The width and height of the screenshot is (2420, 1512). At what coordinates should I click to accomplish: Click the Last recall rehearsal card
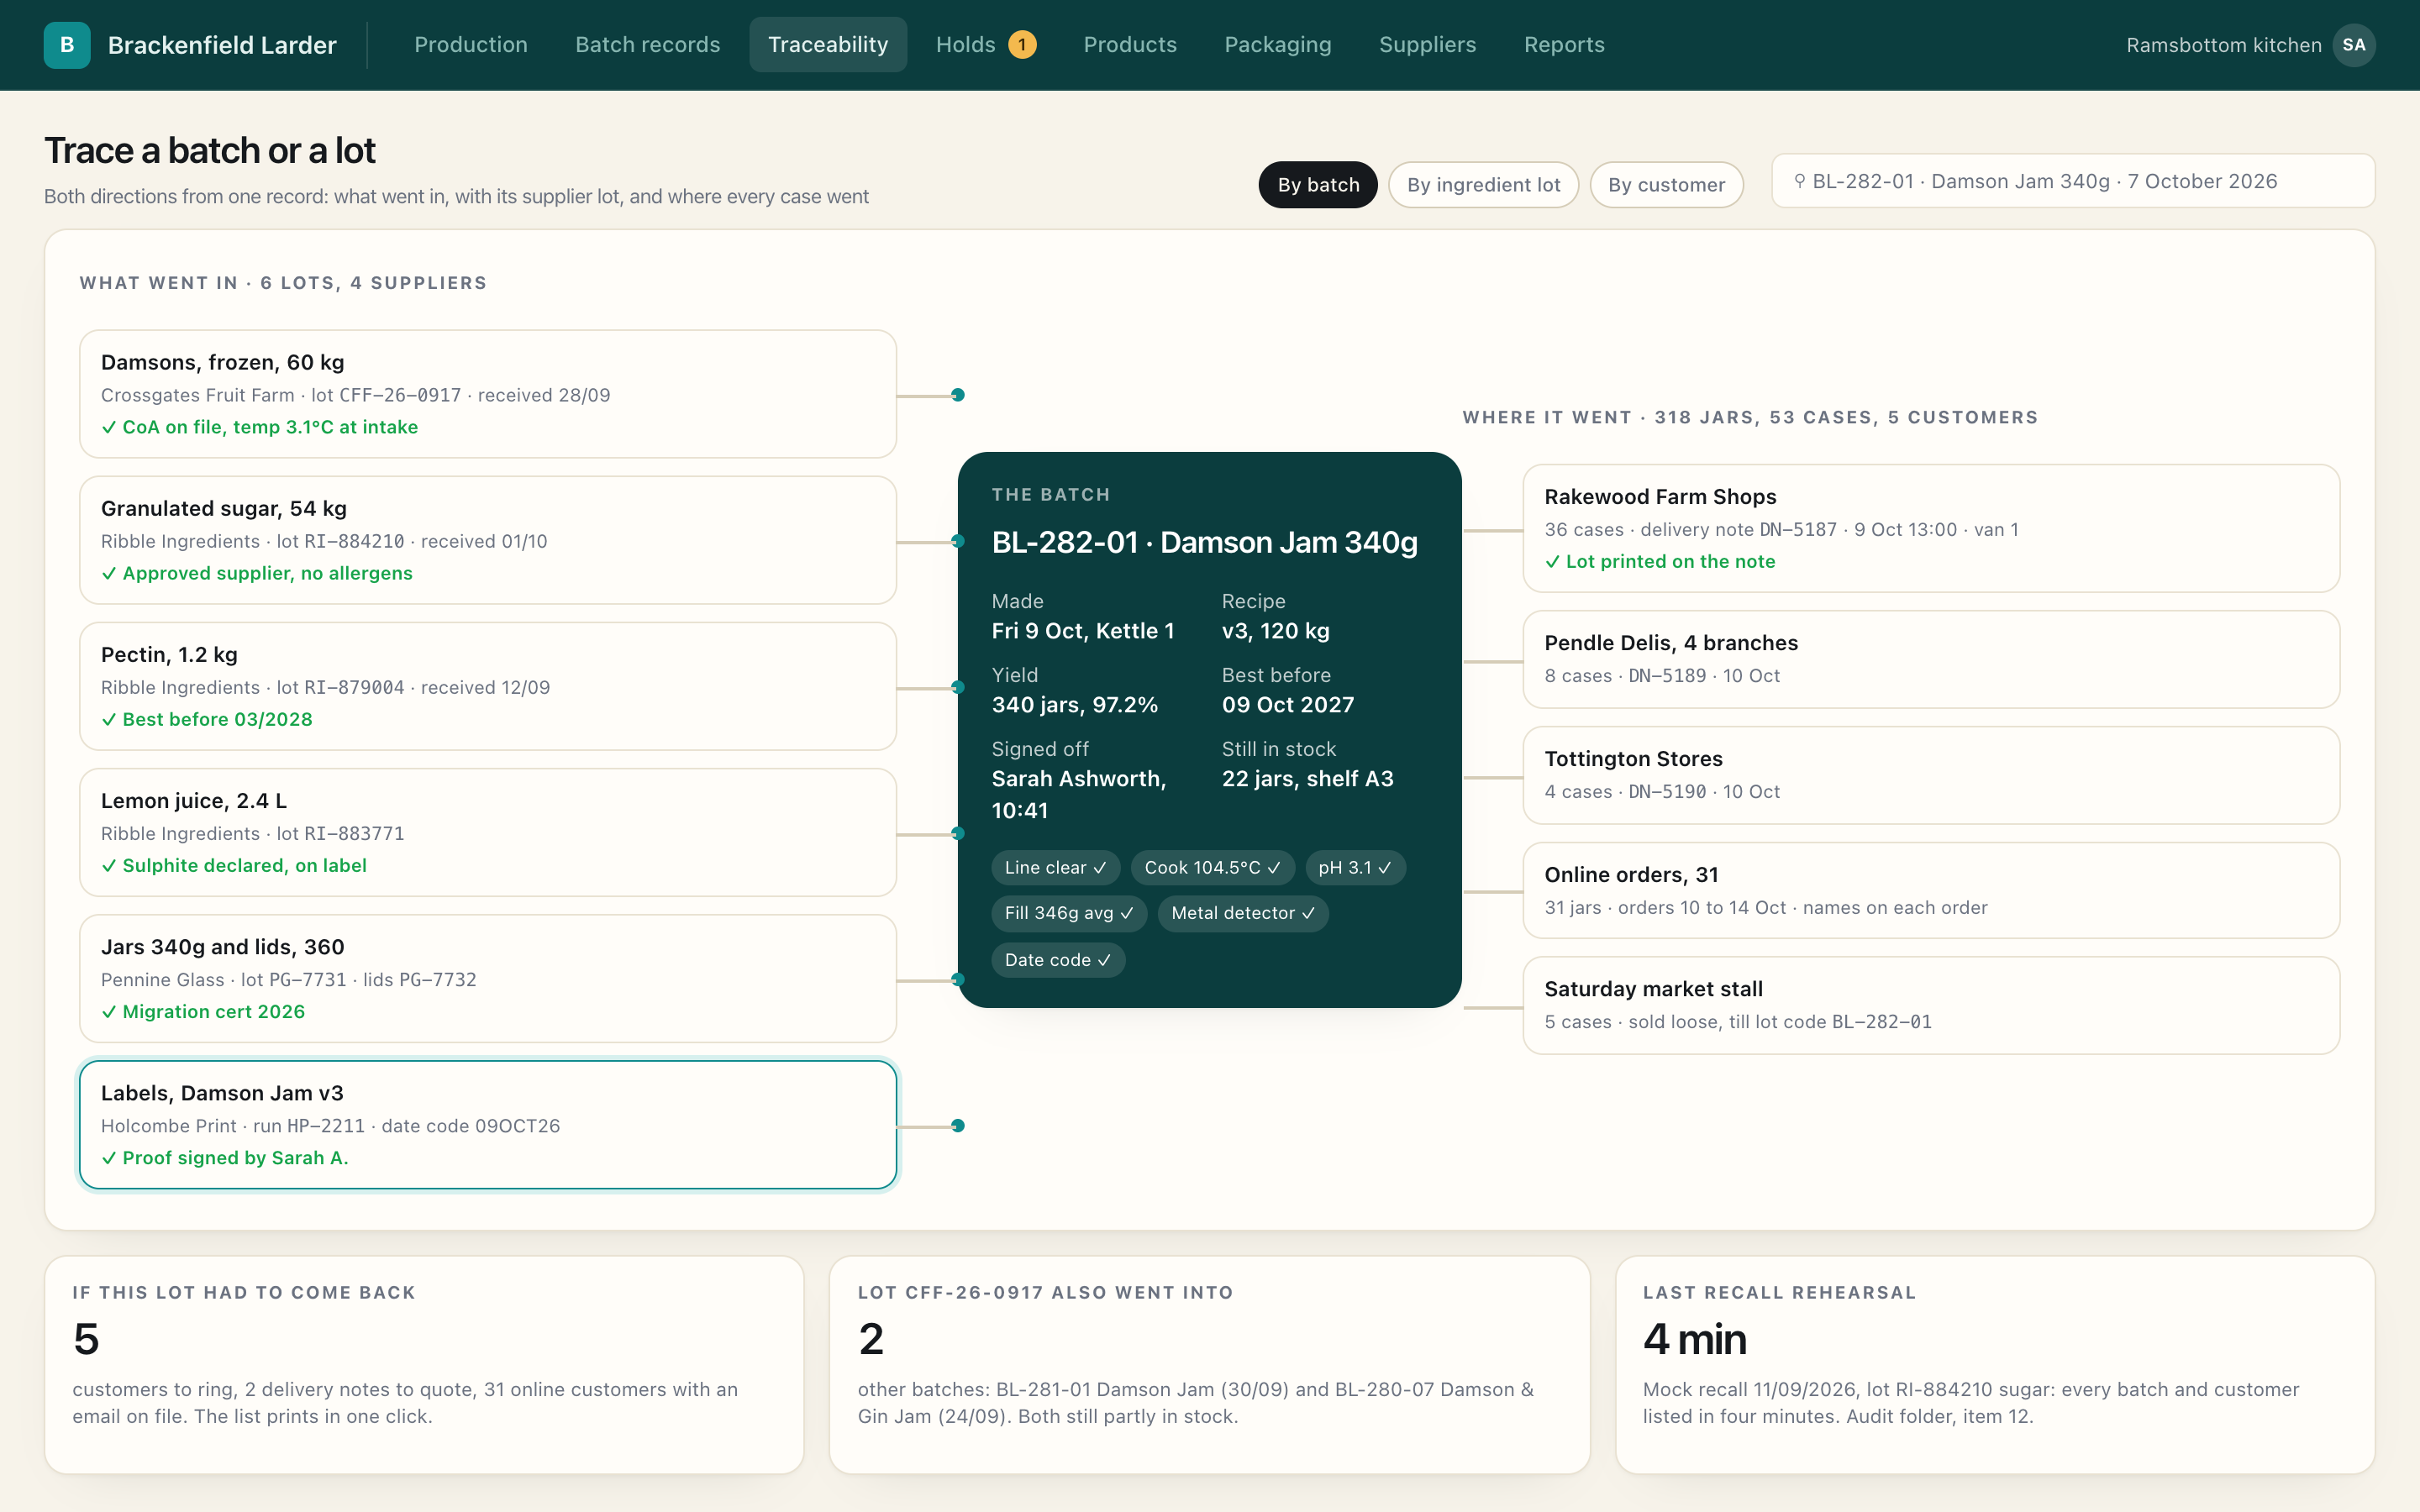click(x=1995, y=1364)
